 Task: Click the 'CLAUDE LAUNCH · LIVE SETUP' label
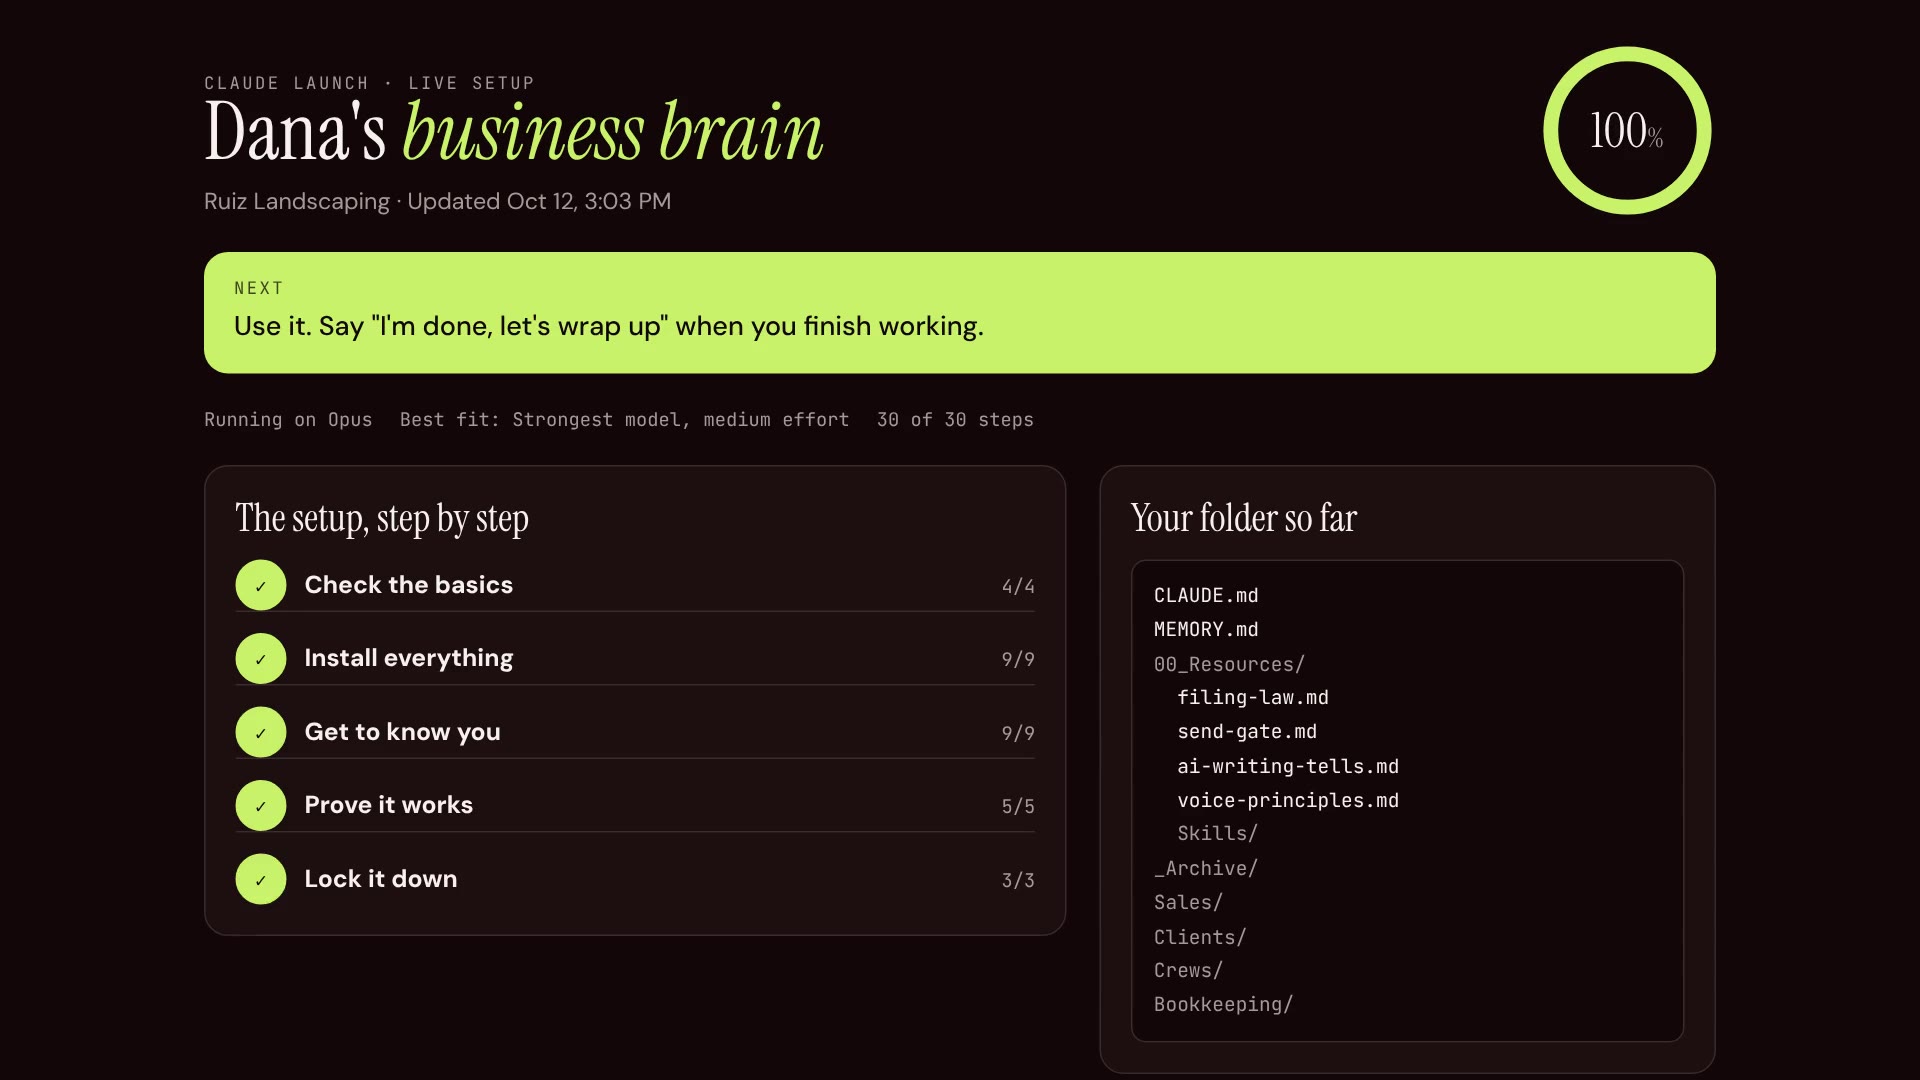point(369,83)
